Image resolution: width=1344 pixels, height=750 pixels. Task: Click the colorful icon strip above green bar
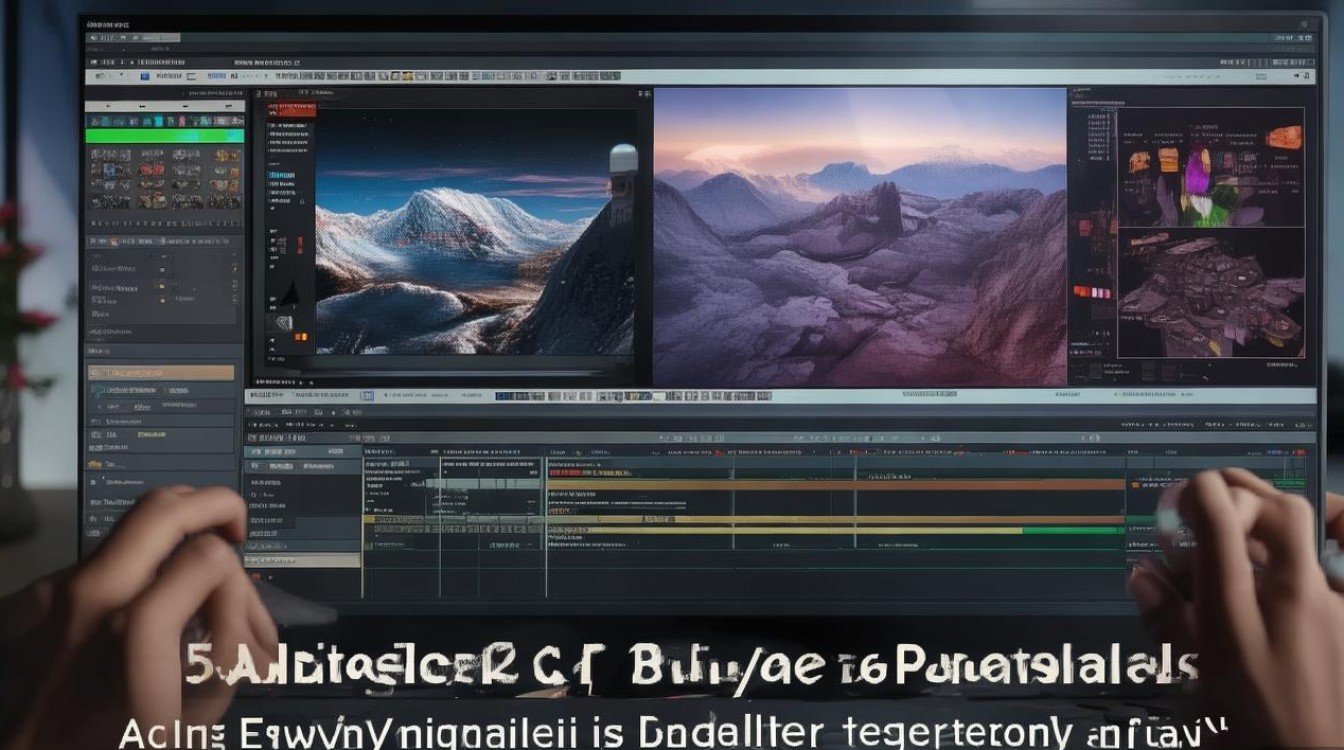click(165, 119)
